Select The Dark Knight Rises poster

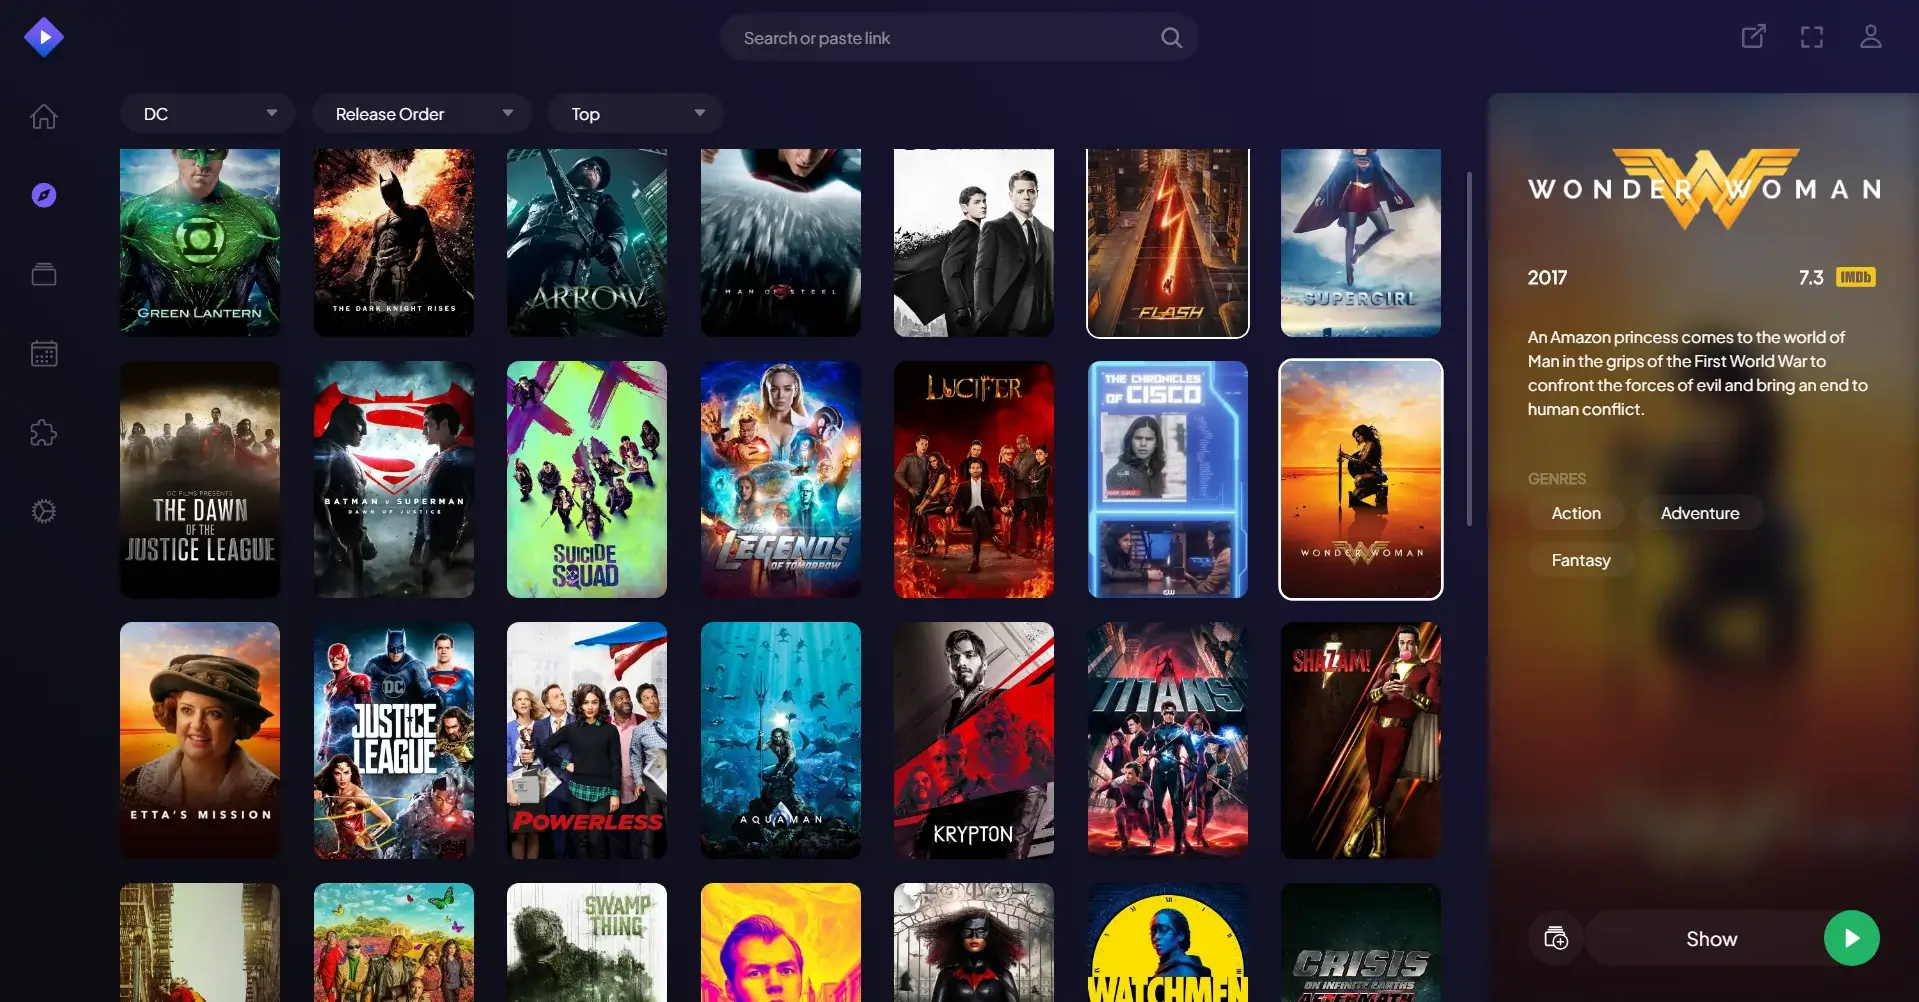(394, 243)
